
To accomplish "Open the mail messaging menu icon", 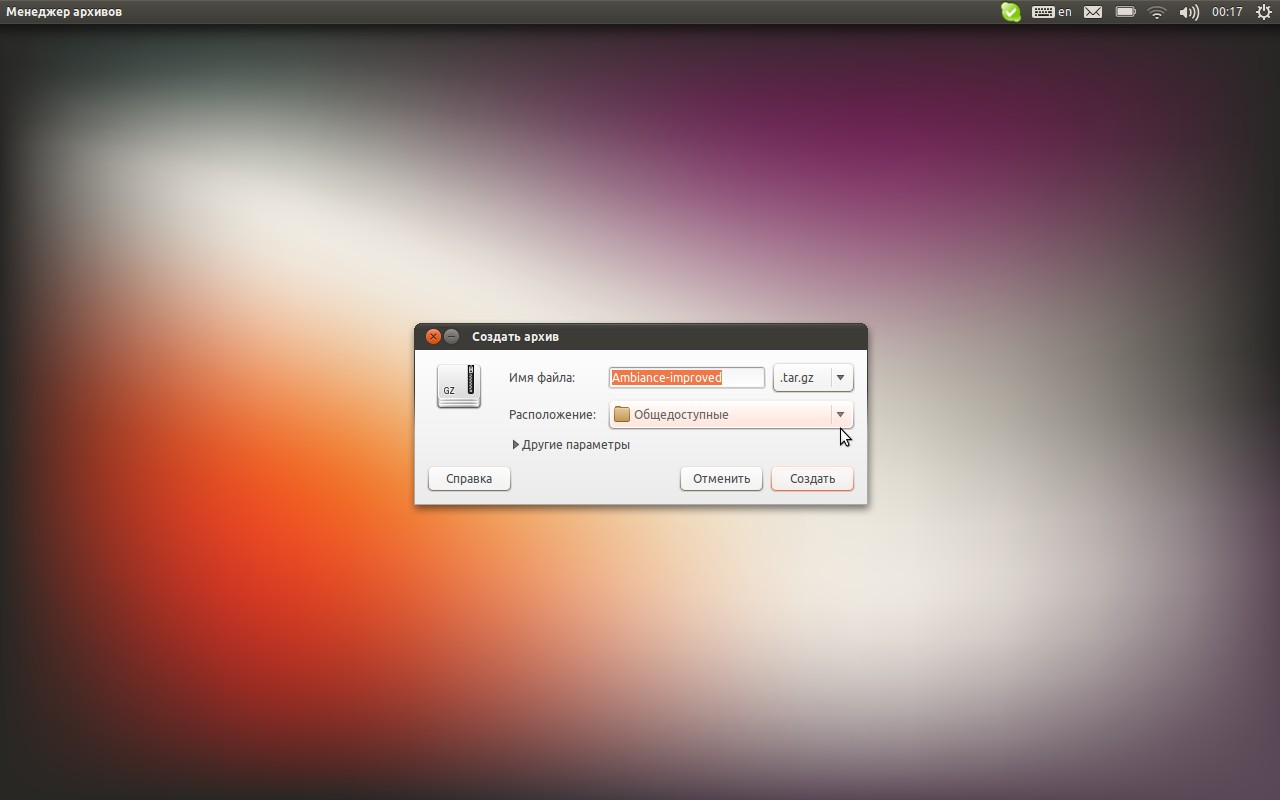I will (1093, 12).
